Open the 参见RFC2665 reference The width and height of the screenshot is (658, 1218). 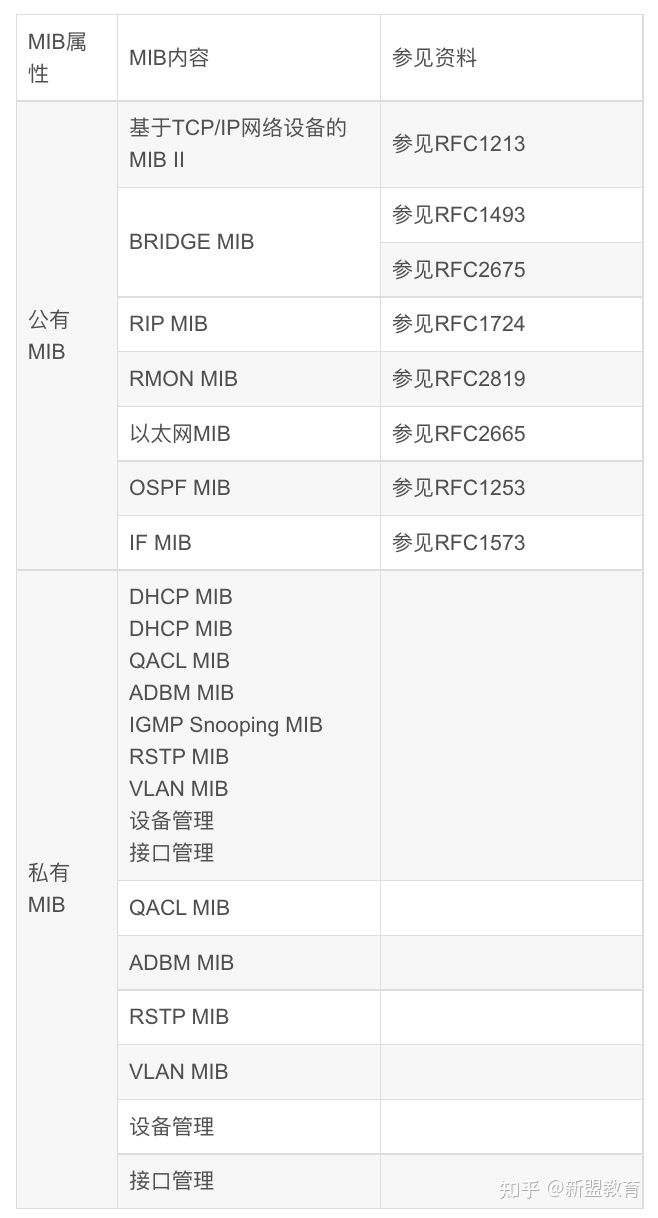pos(458,434)
